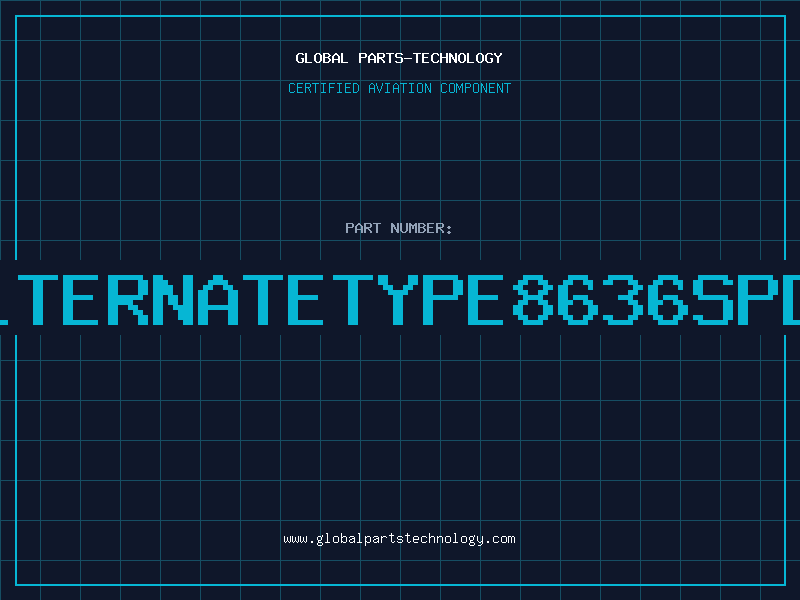This screenshot has height=600, width=800.
Task: Click the word NUMBER: in the label
Action: tap(421, 228)
